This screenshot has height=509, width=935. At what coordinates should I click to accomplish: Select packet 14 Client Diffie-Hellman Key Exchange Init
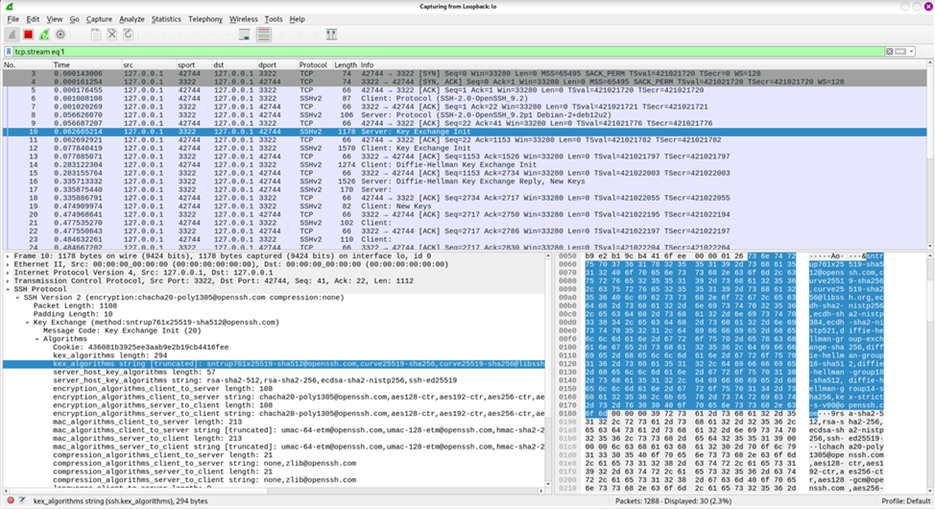point(465,165)
